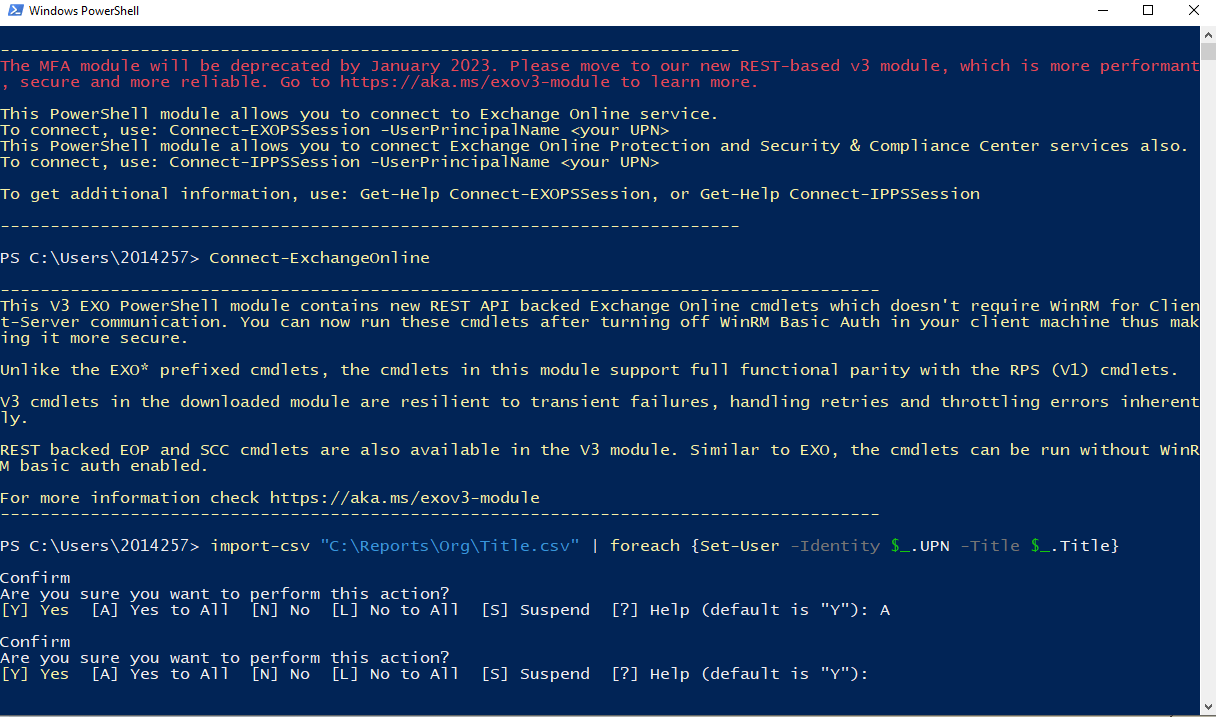Image resolution: width=1216 pixels, height=717 pixels.
Task: Click the yellow https://aka.ms/exov3-module link
Action: coord(404,498)
